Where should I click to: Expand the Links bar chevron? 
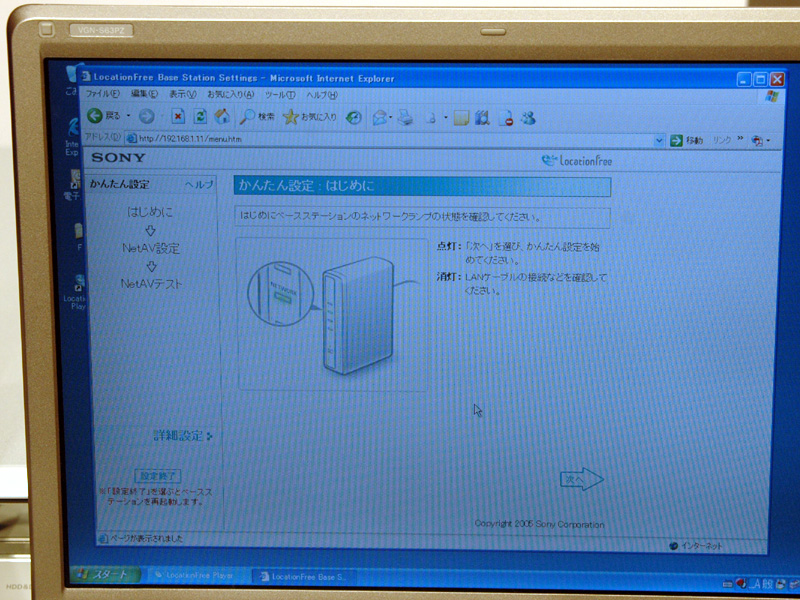click(740, 139)
